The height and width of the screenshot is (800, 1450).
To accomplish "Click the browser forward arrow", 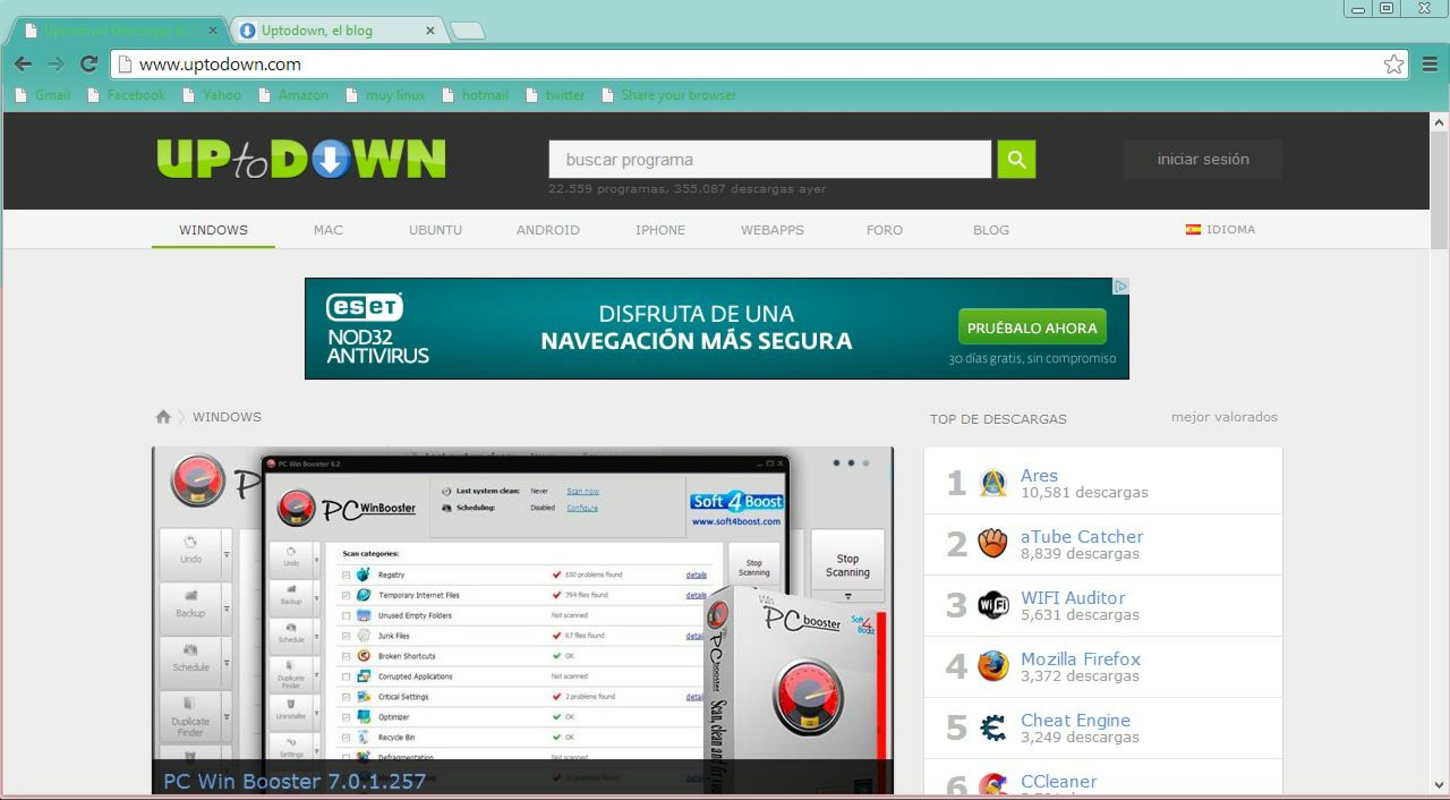I will [x=56, y=64].
